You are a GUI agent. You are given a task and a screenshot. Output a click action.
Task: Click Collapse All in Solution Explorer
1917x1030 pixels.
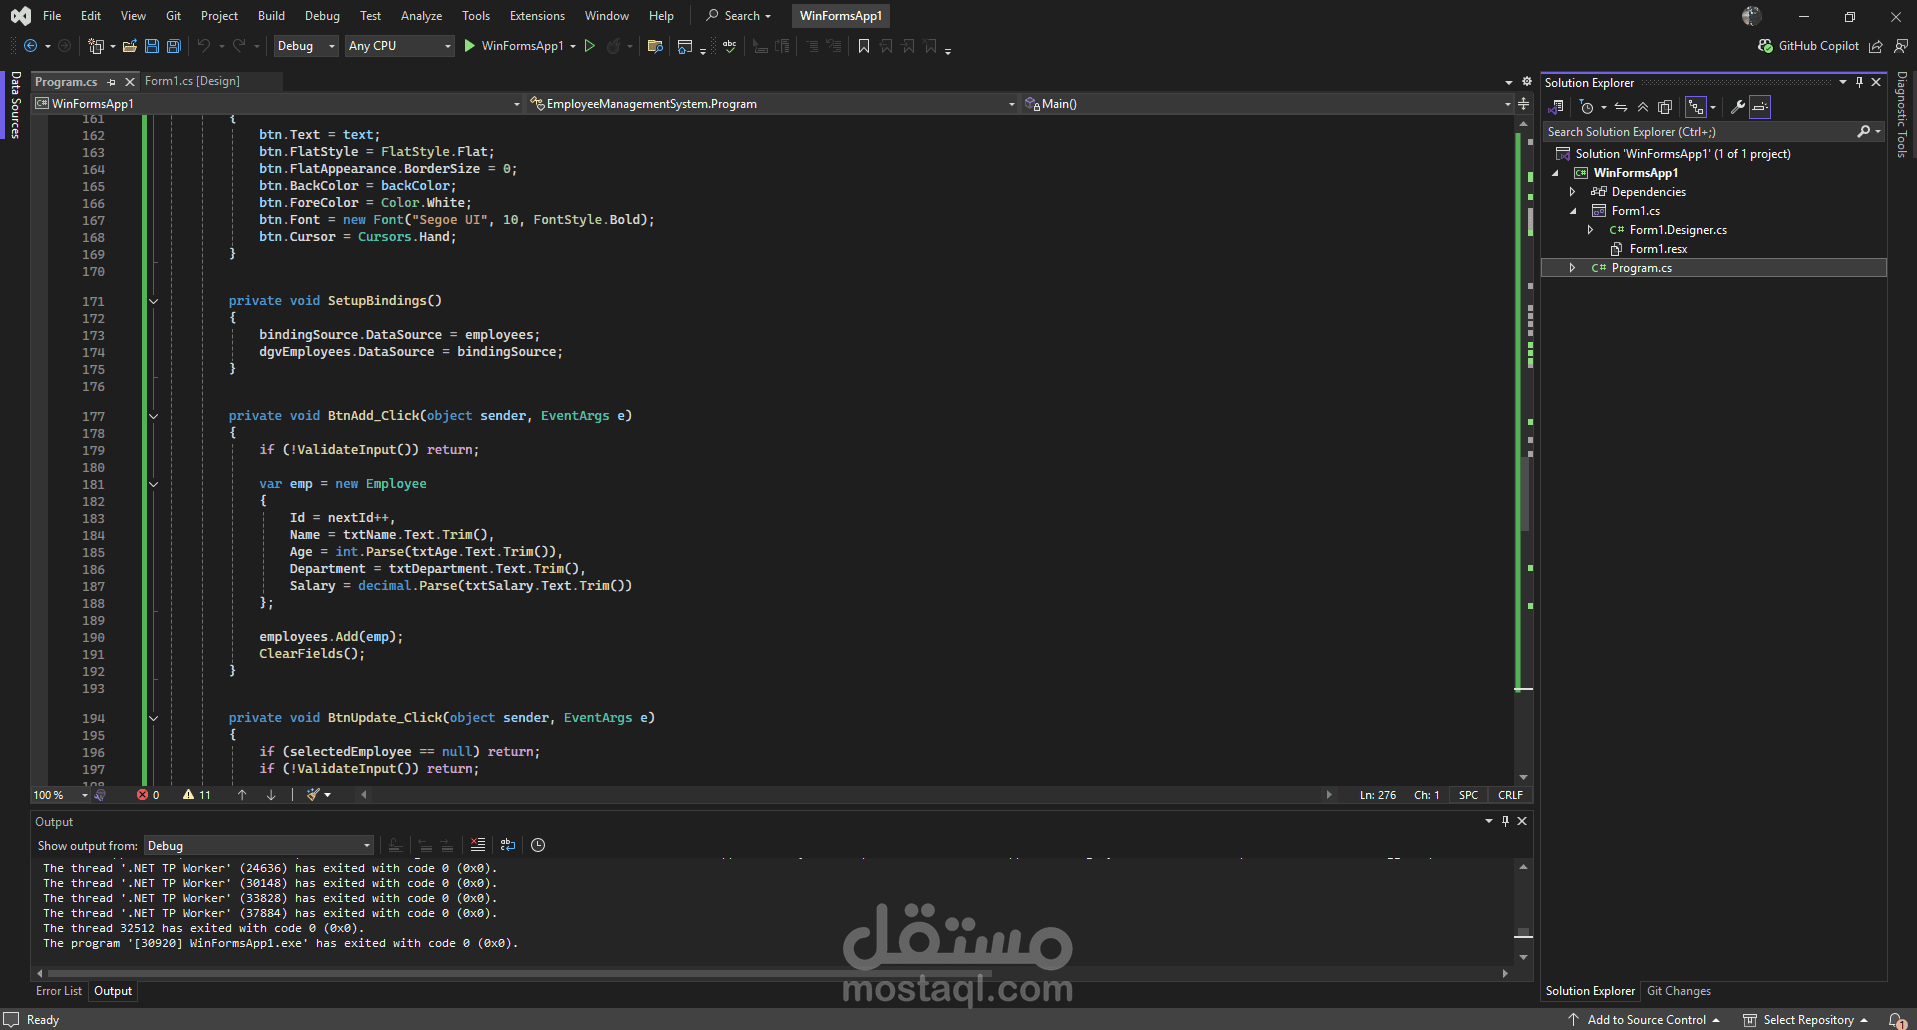1643,107
